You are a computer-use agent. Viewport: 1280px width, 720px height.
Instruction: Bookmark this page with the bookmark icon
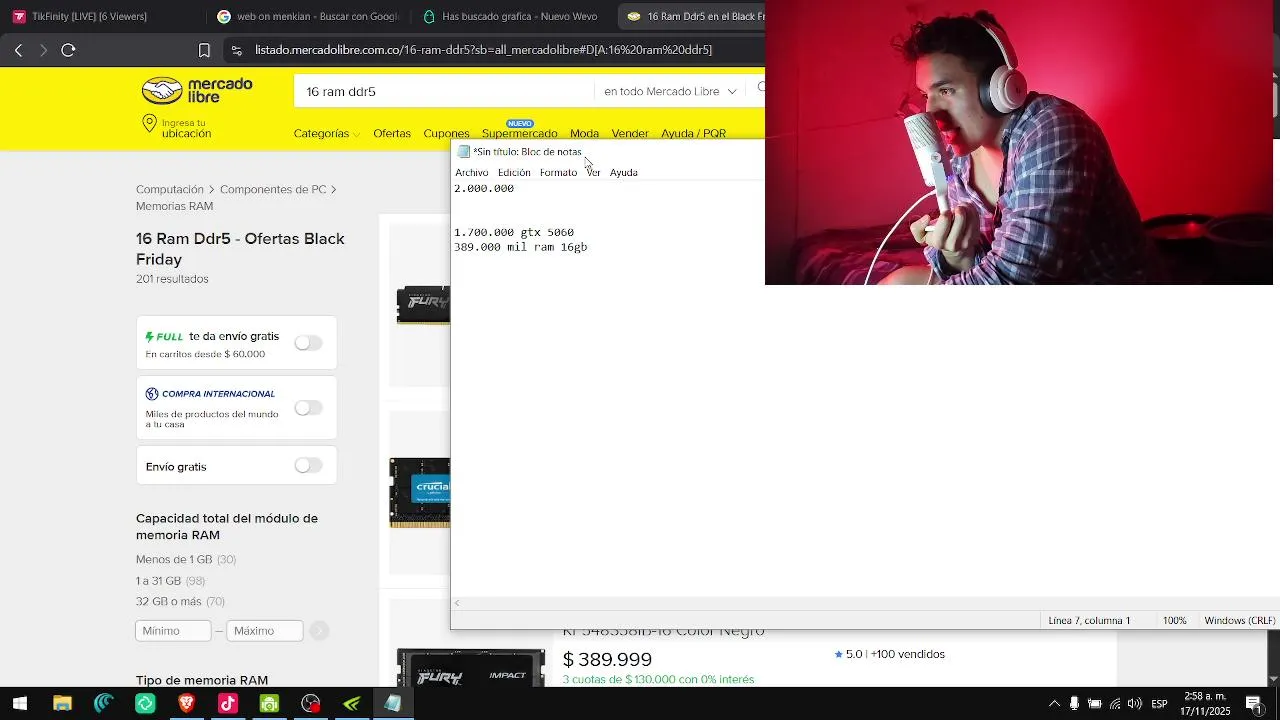coord(204,50)
